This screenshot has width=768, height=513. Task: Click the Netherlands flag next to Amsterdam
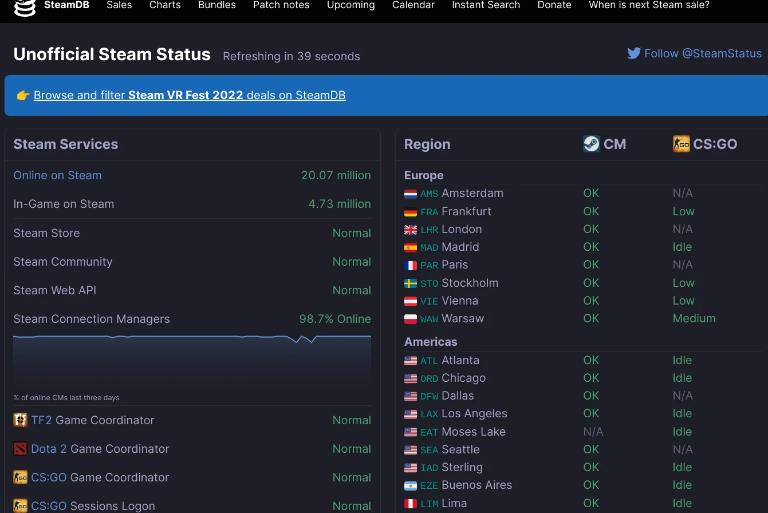point(410,194)
